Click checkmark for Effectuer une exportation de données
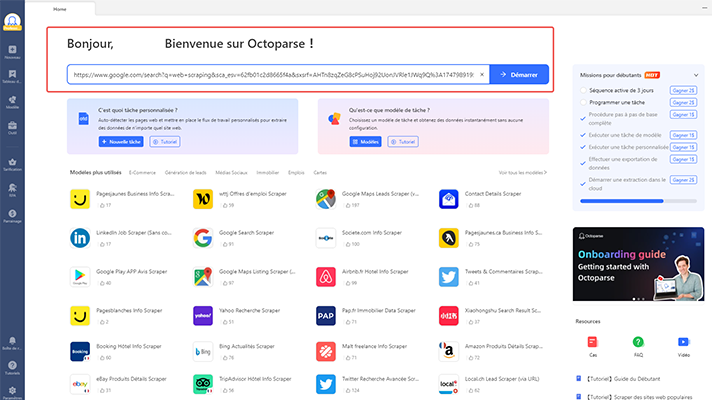Viewport: 712px width, 400px height. pos(583,163)
